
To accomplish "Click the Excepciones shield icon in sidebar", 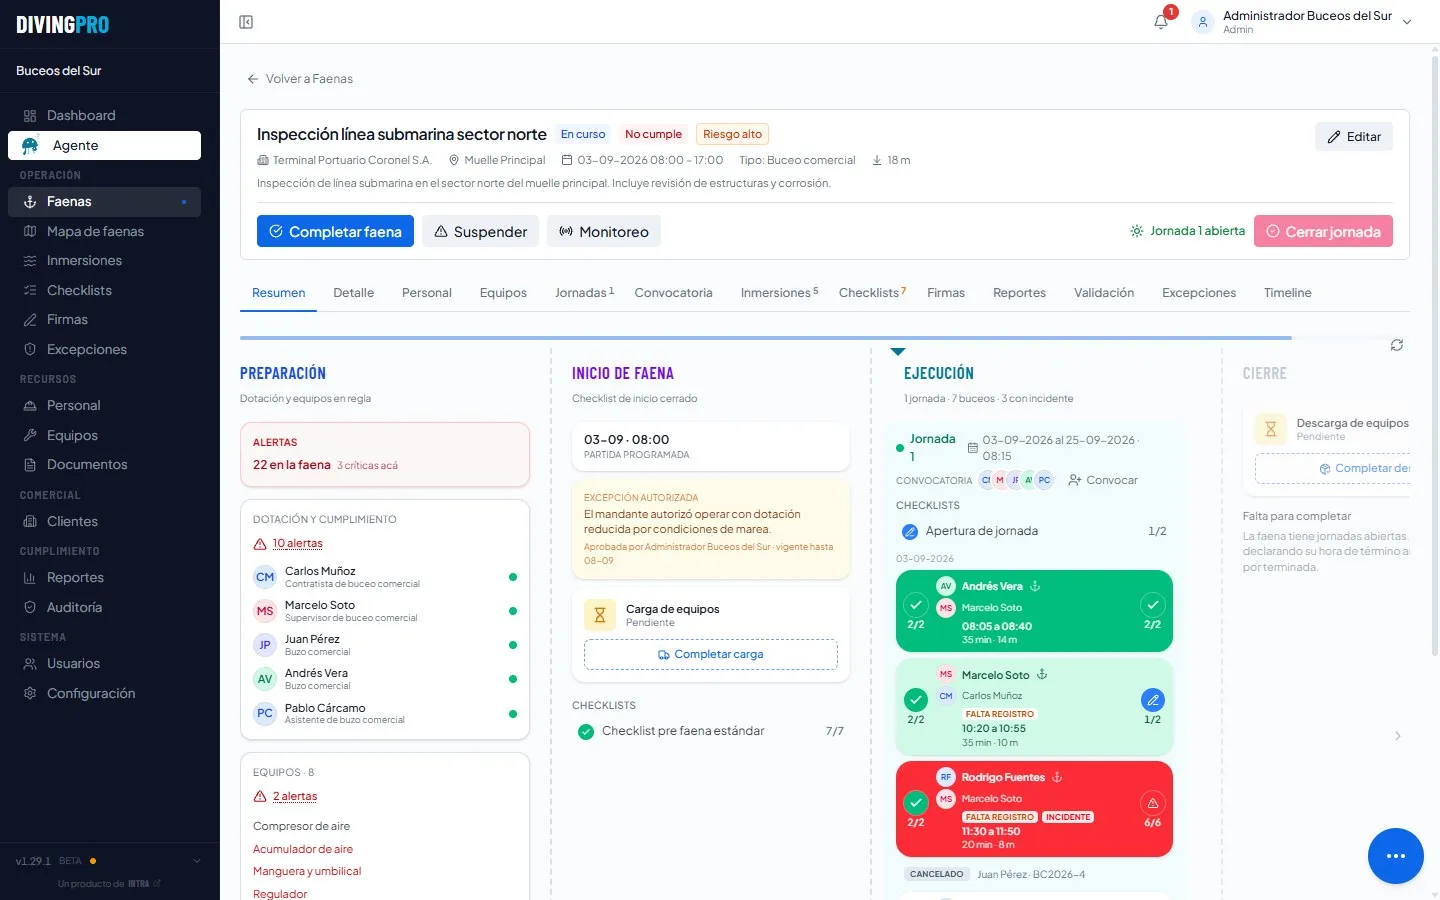I will 30,350.
